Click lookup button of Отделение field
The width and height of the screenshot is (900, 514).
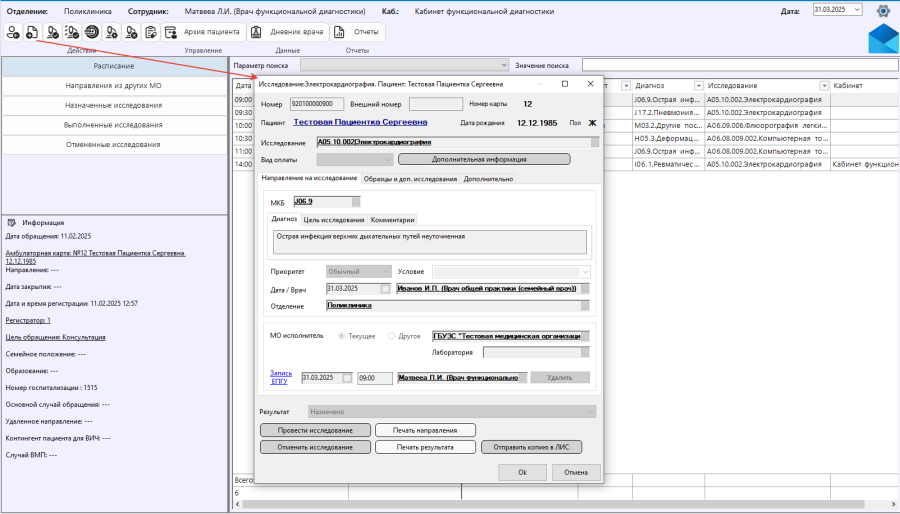(585, 306)
